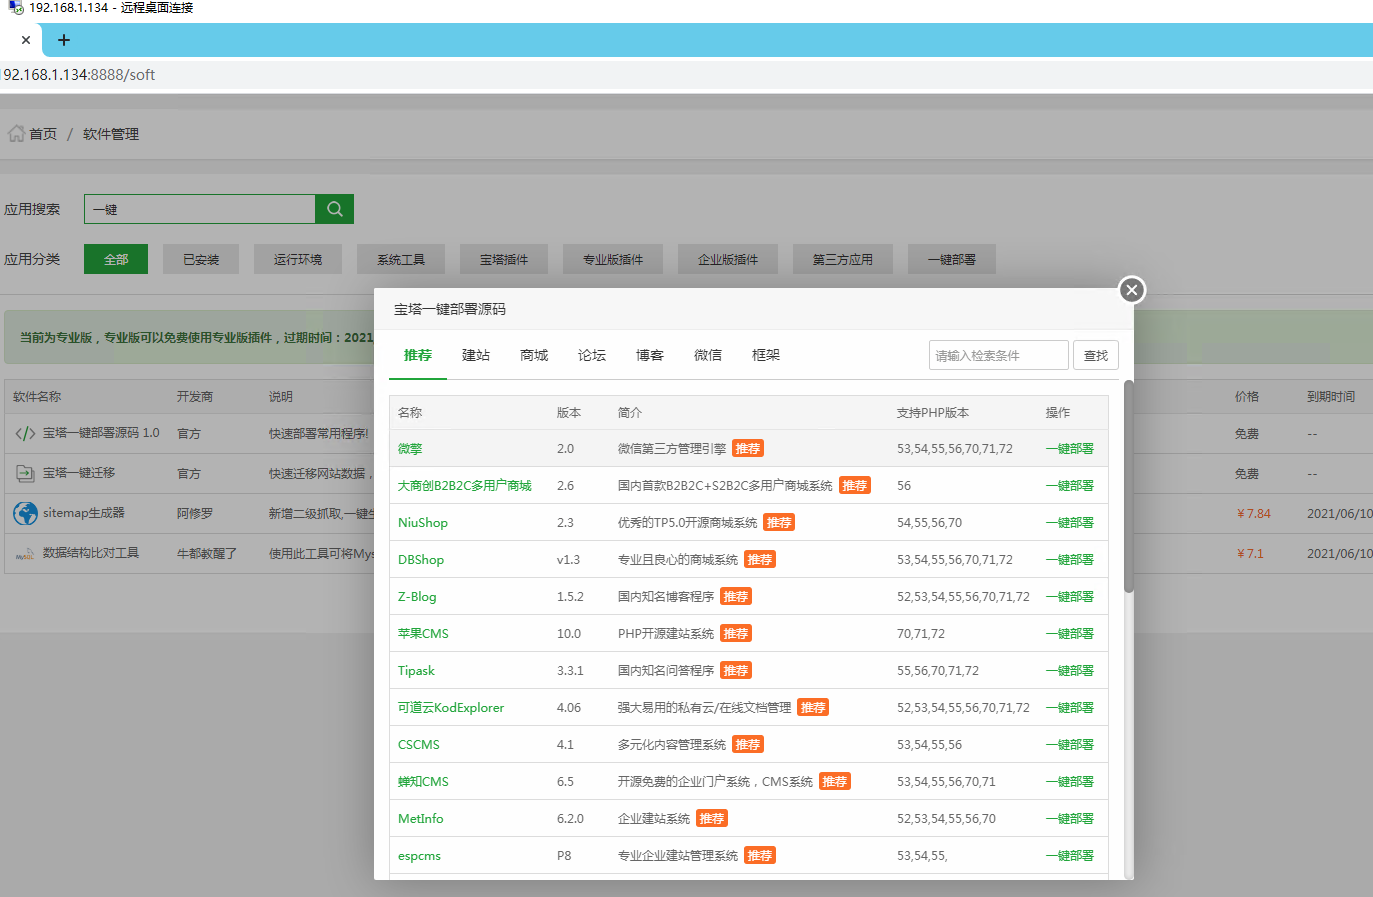This screenshot has width=1373, height=897.
Task: Click 一键部署 for 大商创B2B2C多用户商城
Action: coord(1070,486)
